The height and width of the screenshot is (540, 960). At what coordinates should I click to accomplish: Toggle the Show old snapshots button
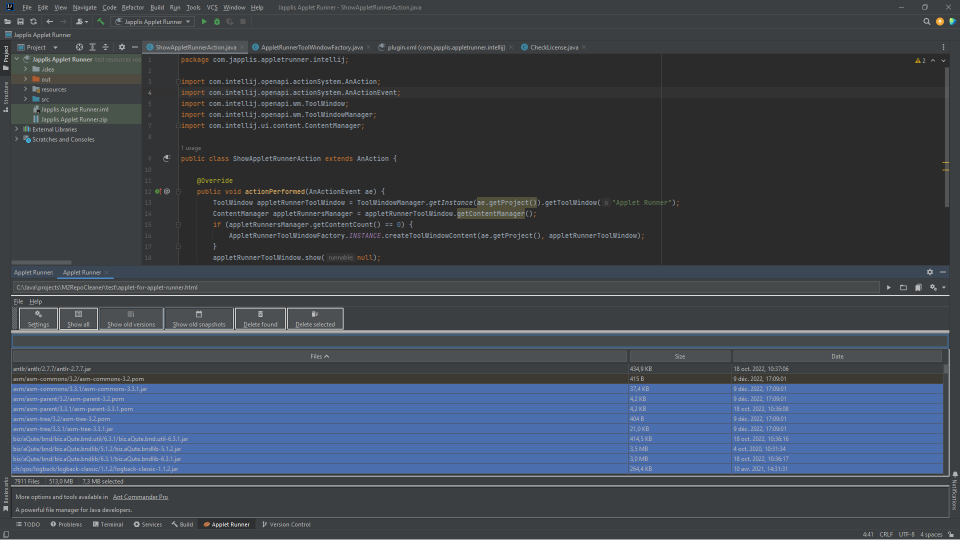click(199, 318)
